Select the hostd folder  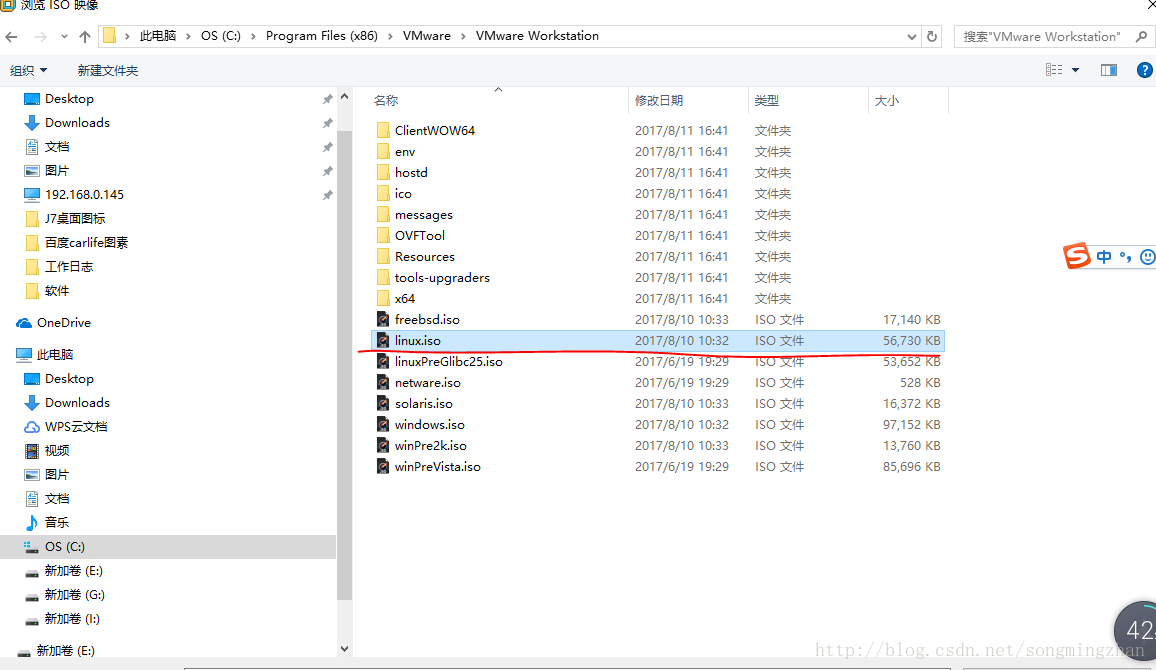(411, 172)
